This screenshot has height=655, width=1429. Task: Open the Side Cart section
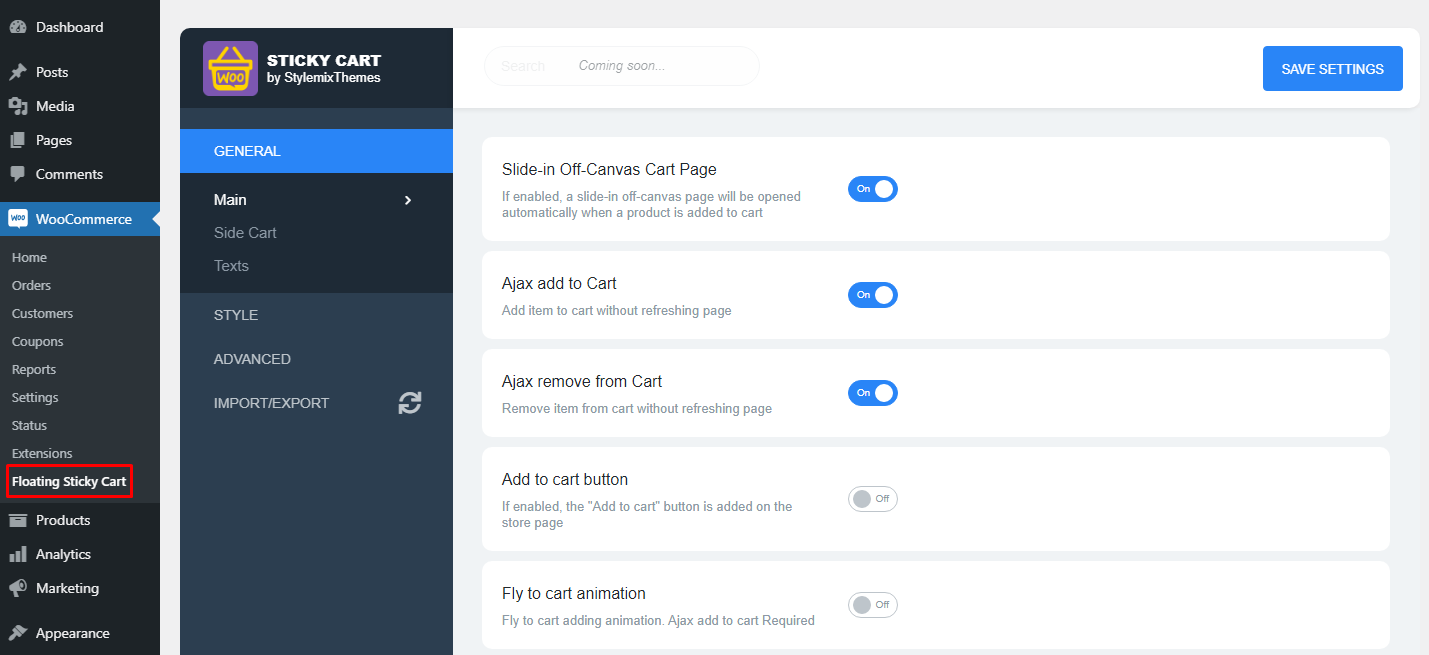(x=245, y=232)
